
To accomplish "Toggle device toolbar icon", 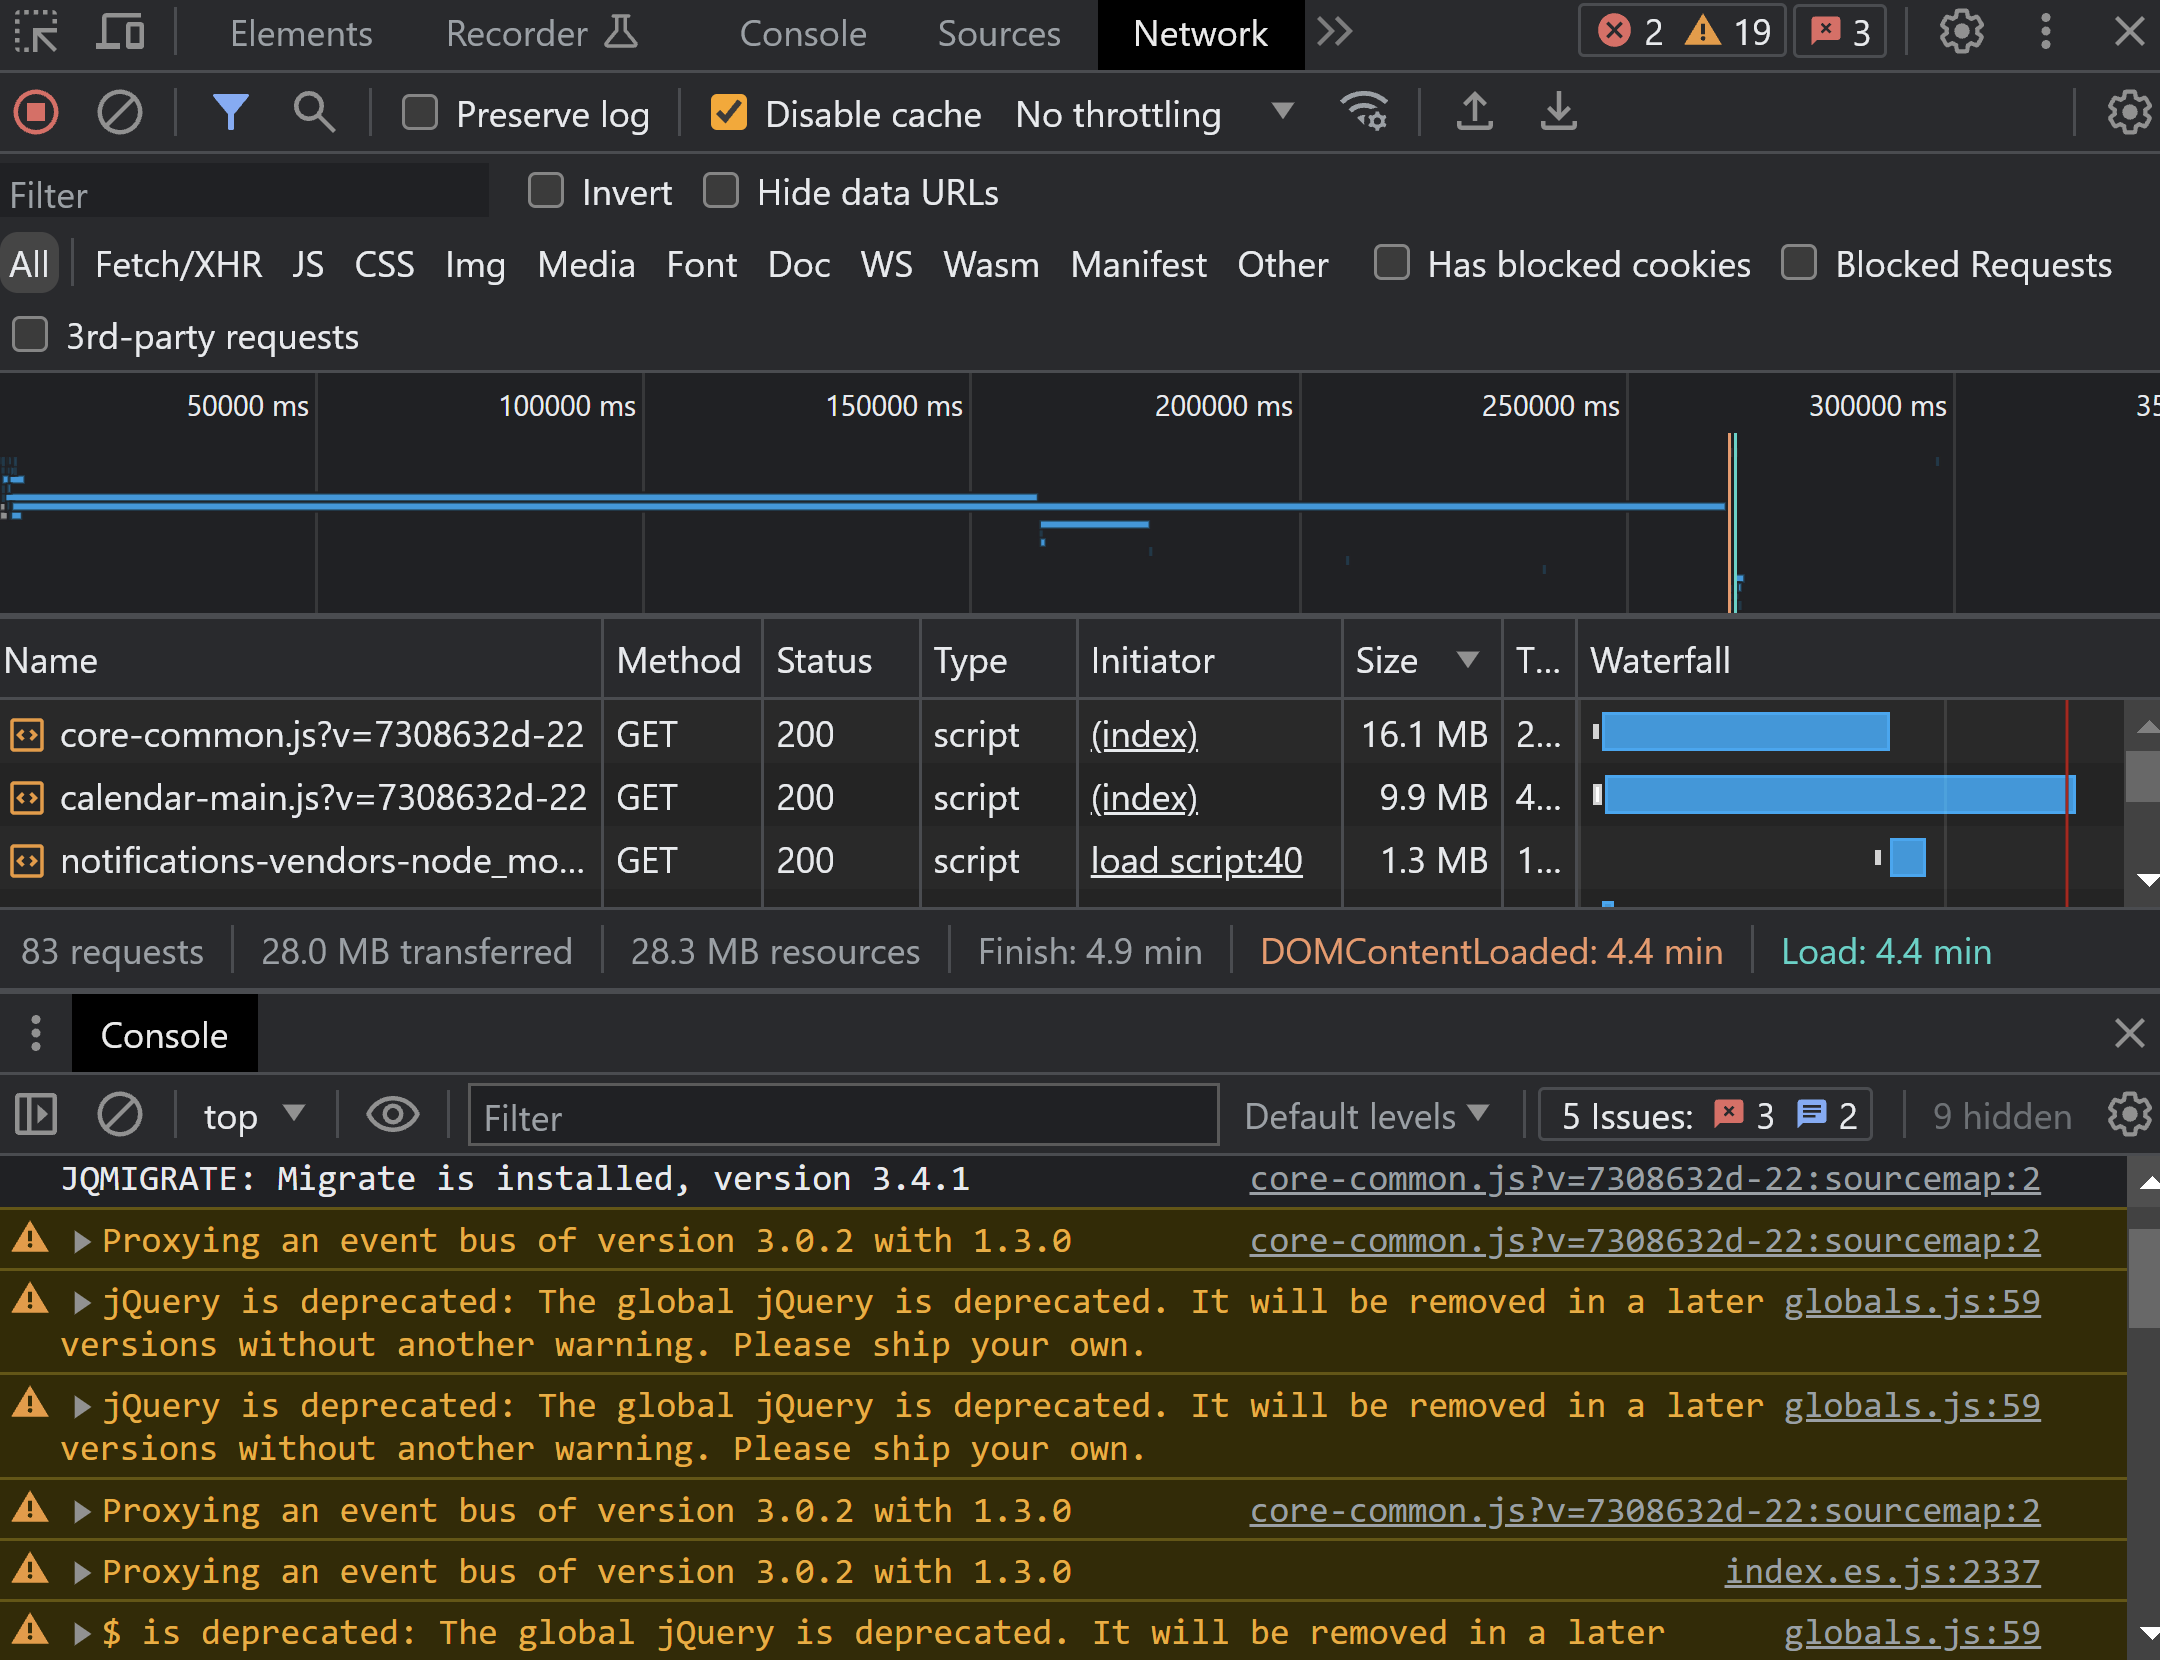I will click(120, 33).
